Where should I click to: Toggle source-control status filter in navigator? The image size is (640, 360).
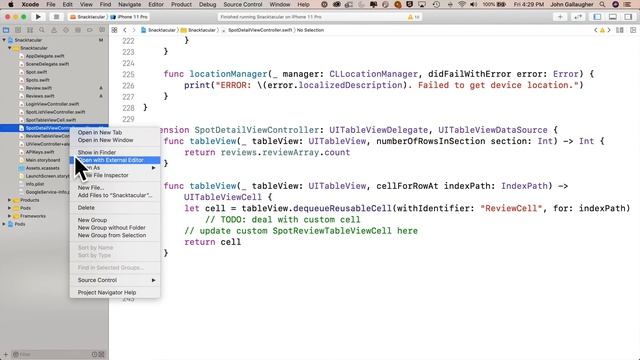coord(102,354)
